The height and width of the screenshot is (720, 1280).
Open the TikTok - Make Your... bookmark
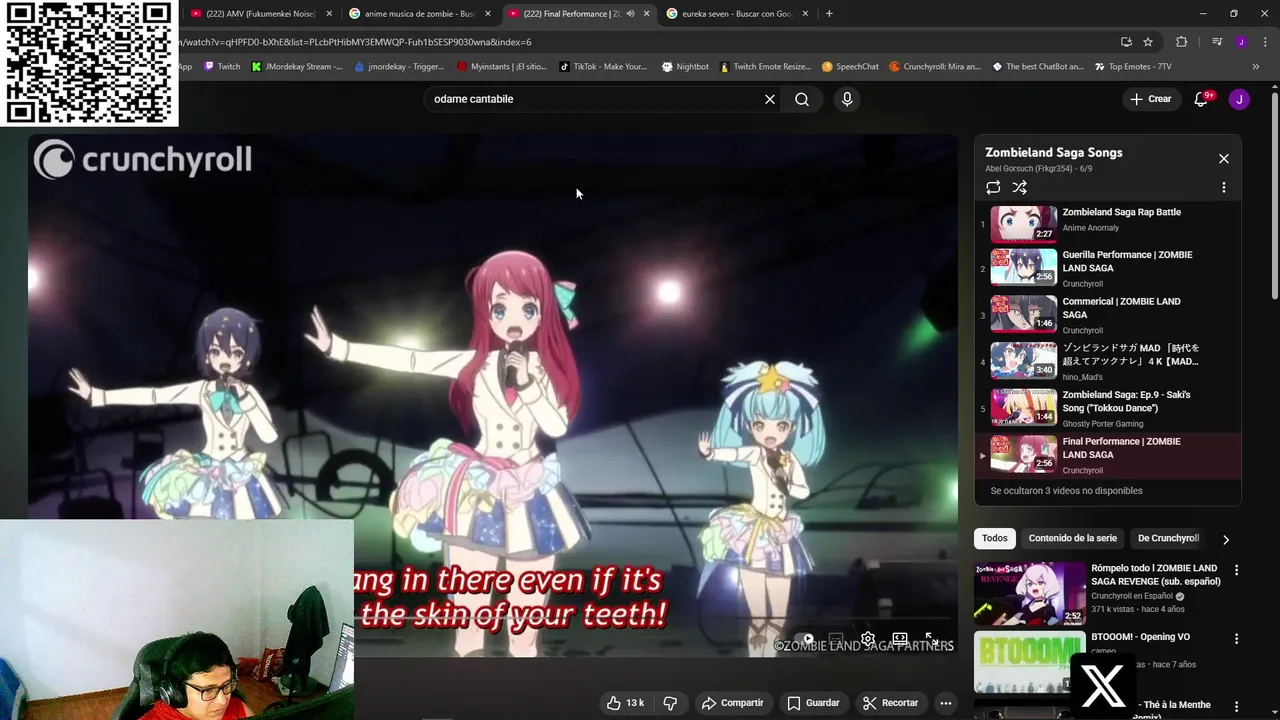click(603, 67)
